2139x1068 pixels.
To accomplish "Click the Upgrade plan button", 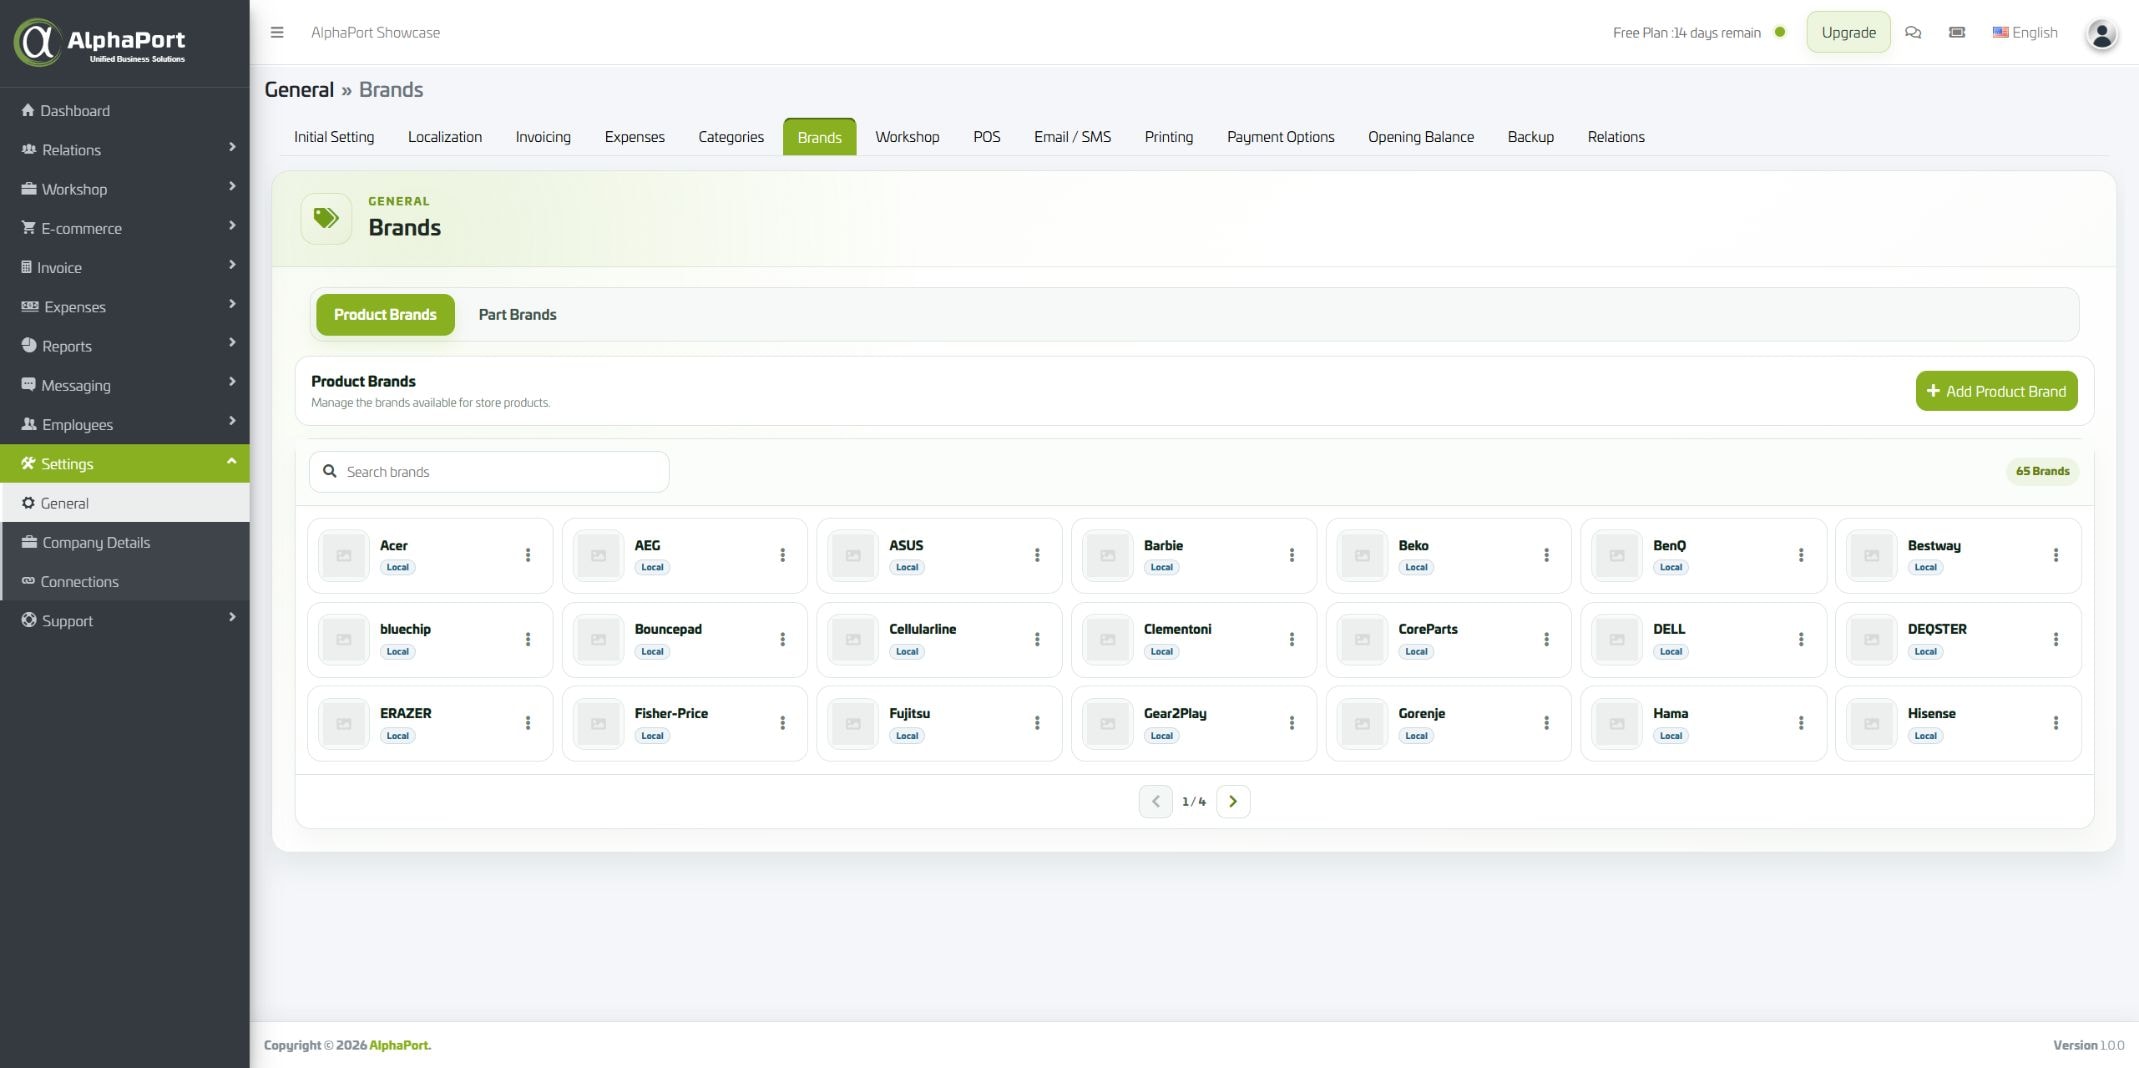I will [x=1848, y=32].
